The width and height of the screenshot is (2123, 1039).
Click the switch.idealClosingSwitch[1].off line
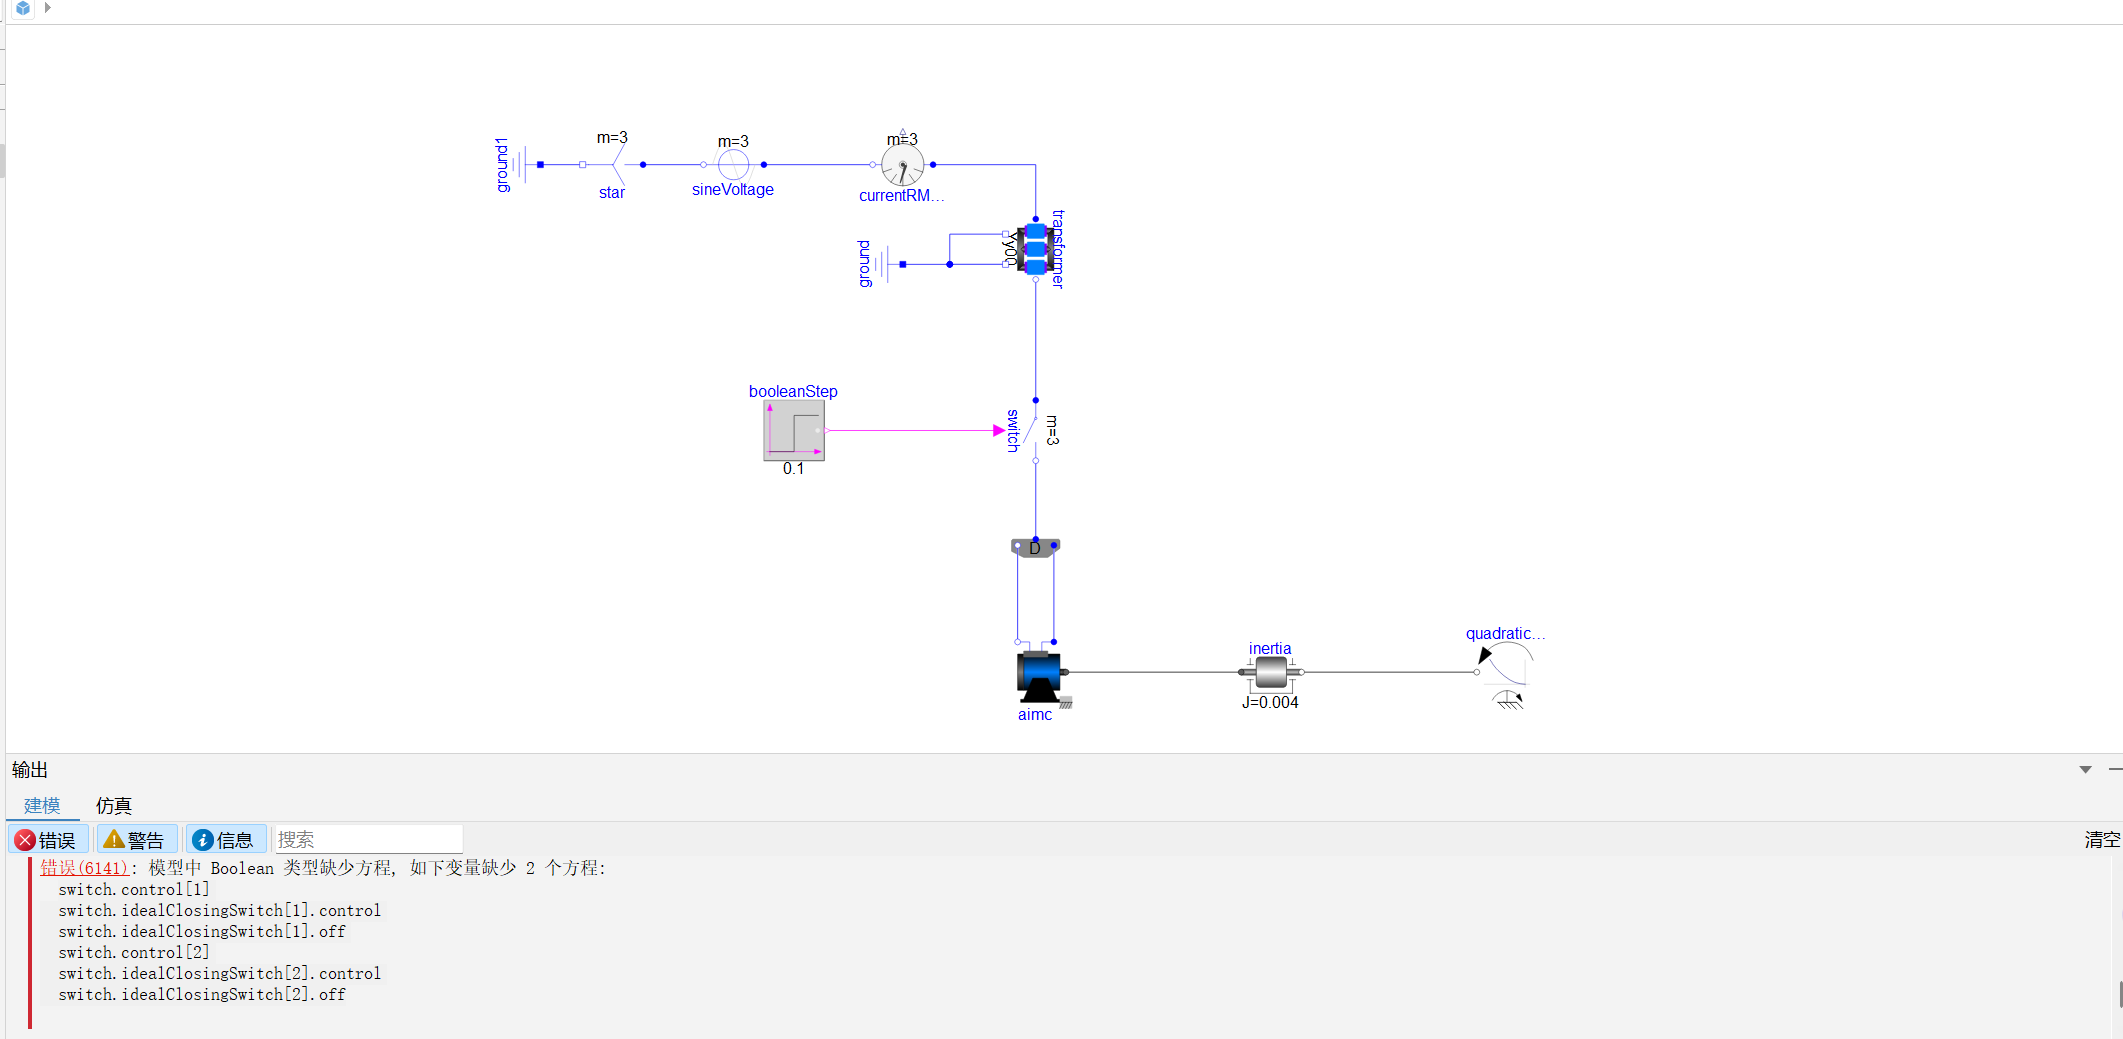202,932
